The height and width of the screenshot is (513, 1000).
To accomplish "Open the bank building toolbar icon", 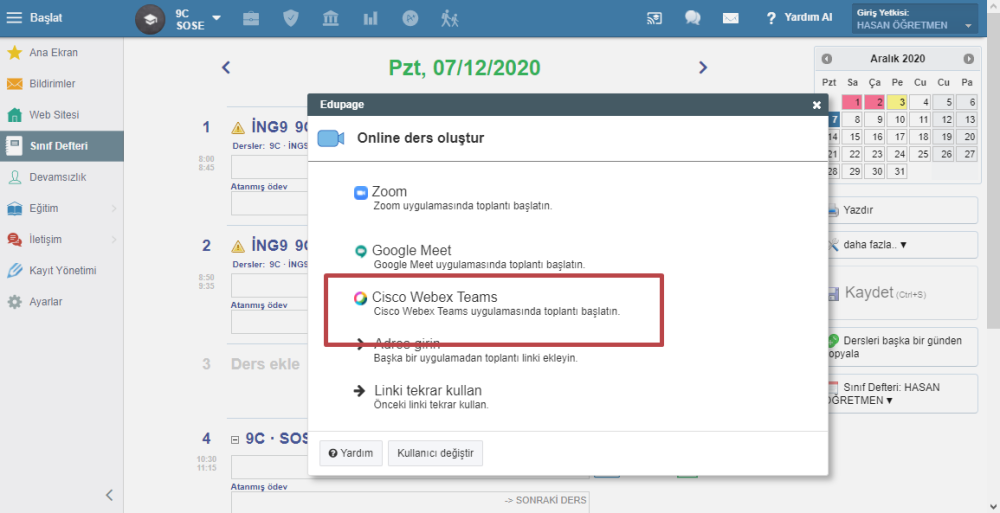I will [x=330, y=19].
